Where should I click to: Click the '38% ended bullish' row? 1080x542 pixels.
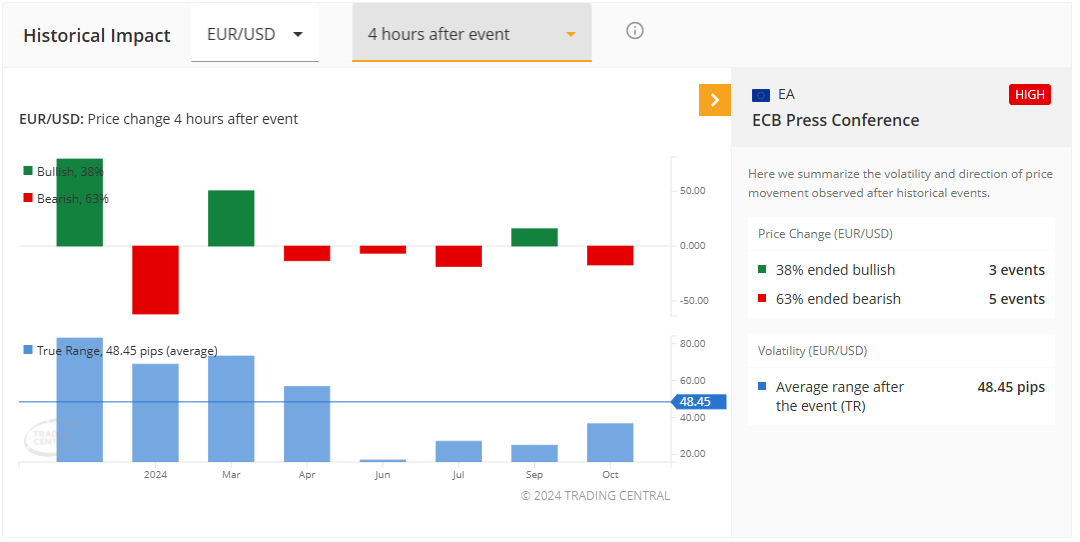click(901, 270)
